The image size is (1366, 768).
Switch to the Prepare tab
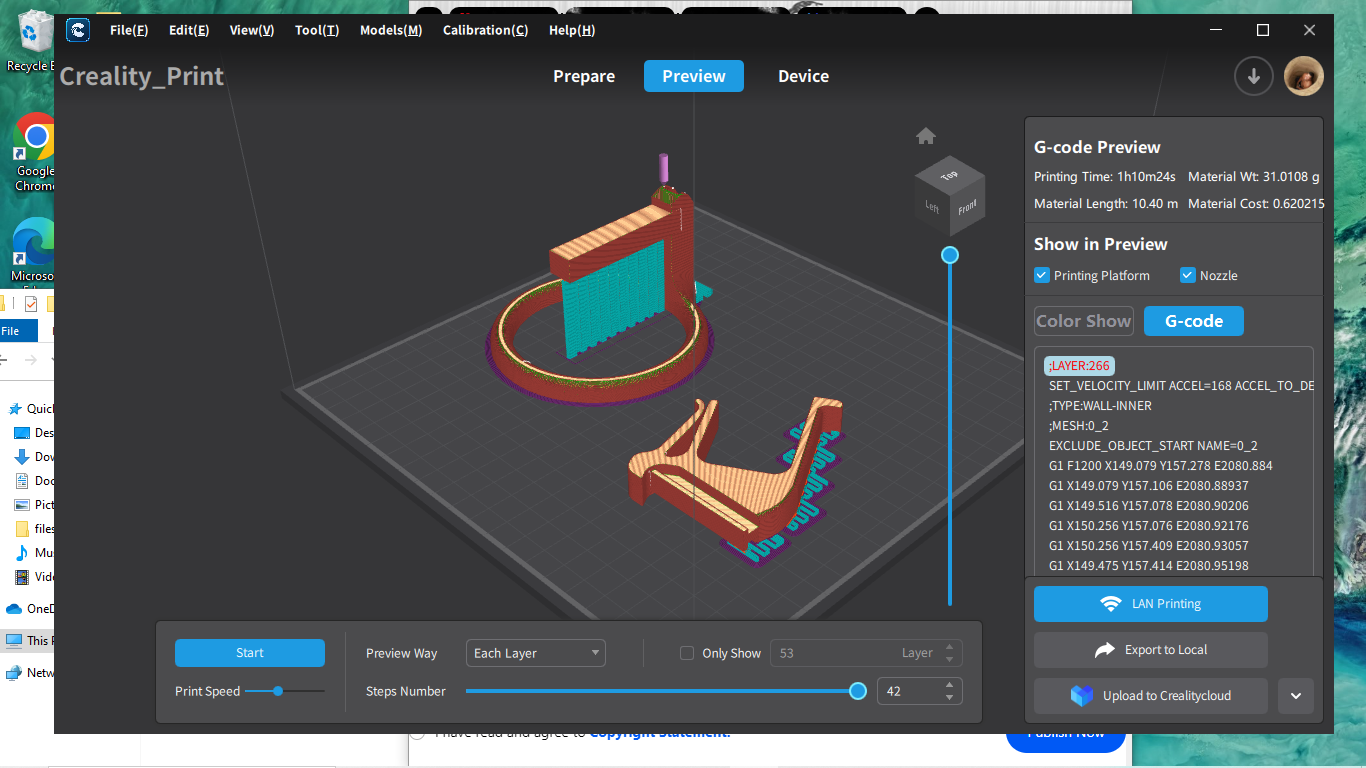(x=584, y=76)
